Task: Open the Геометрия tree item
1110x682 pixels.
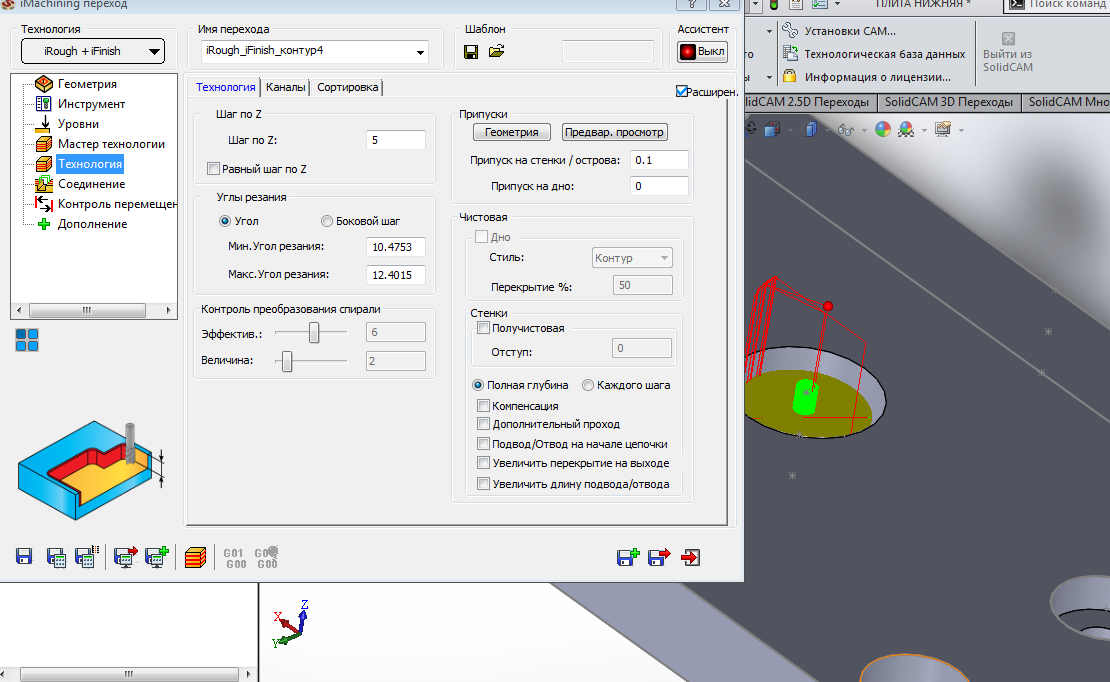Action: tap(86, 84)
